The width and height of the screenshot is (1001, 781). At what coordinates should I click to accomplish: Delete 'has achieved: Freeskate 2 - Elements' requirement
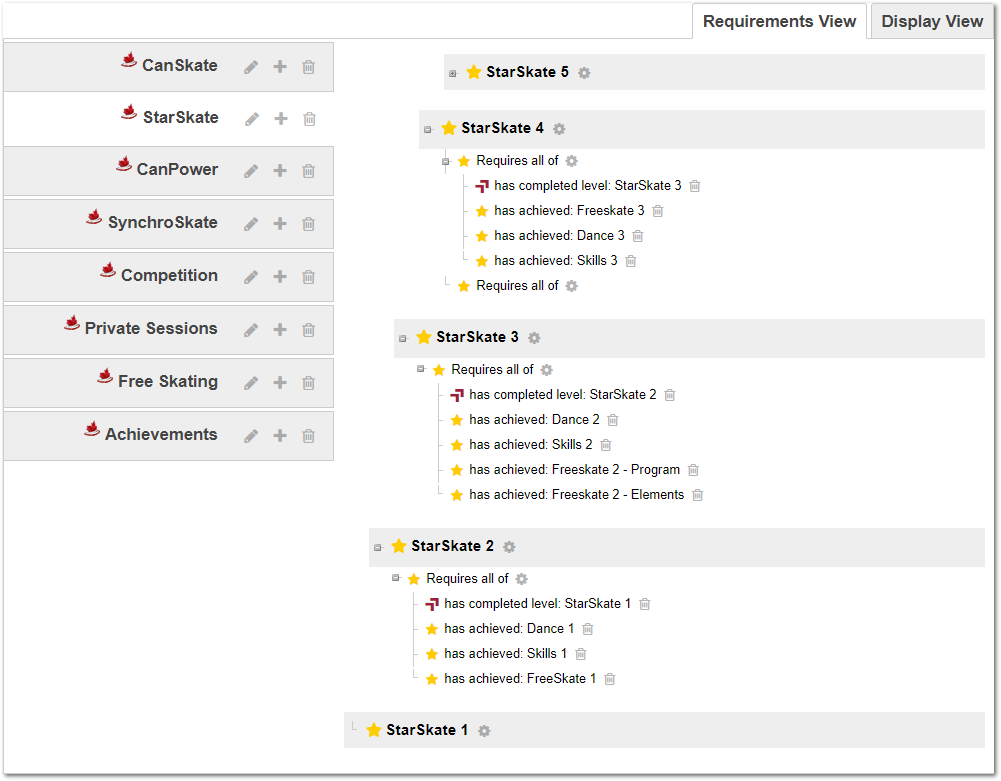tap(698, 495)
